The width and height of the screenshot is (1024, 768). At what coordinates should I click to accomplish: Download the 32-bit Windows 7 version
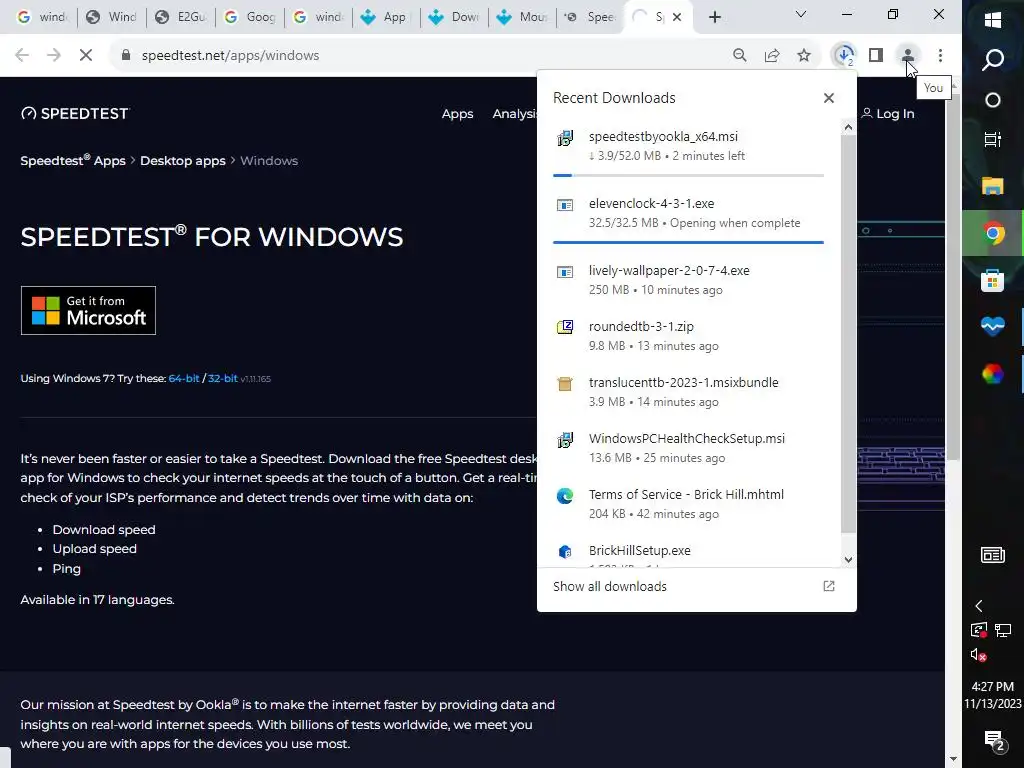pos(223,379)
